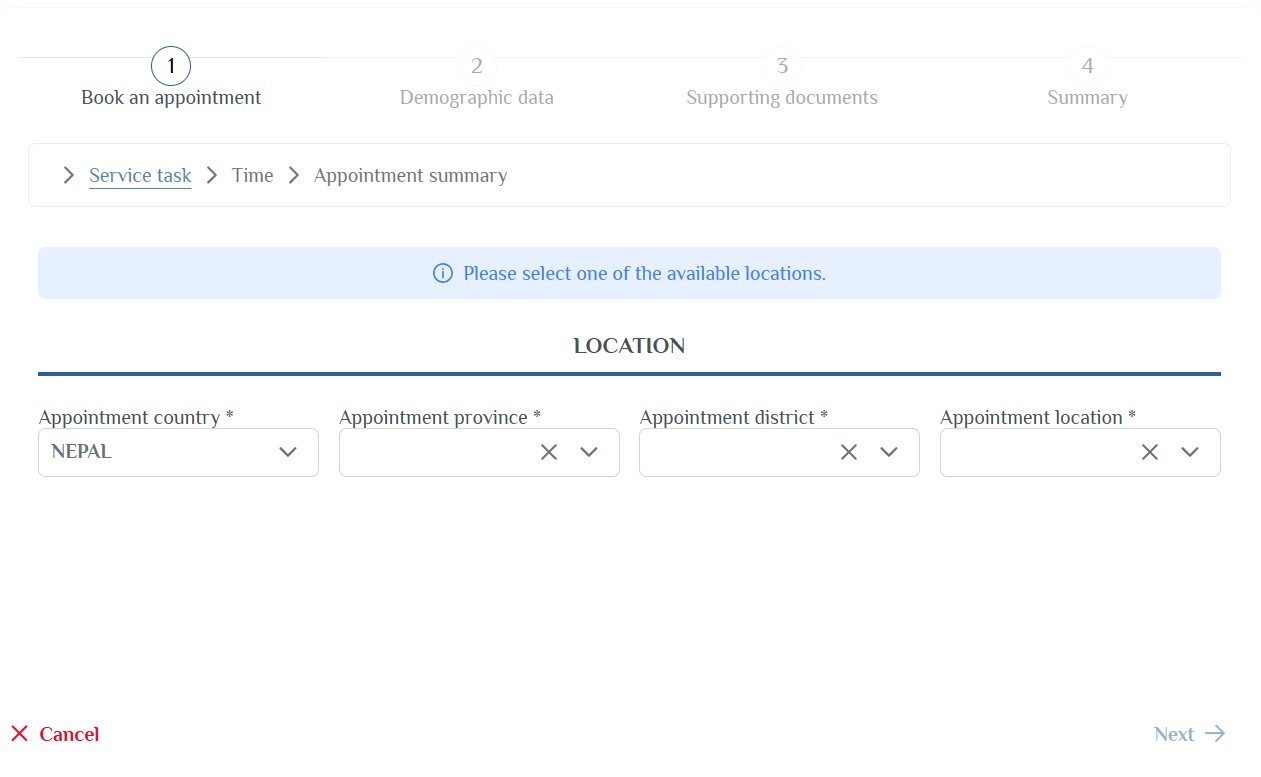This screenshot has width=1261, height=777.
Task: Click the chevron before Appointment summary
Action: (x=294, y=175)
